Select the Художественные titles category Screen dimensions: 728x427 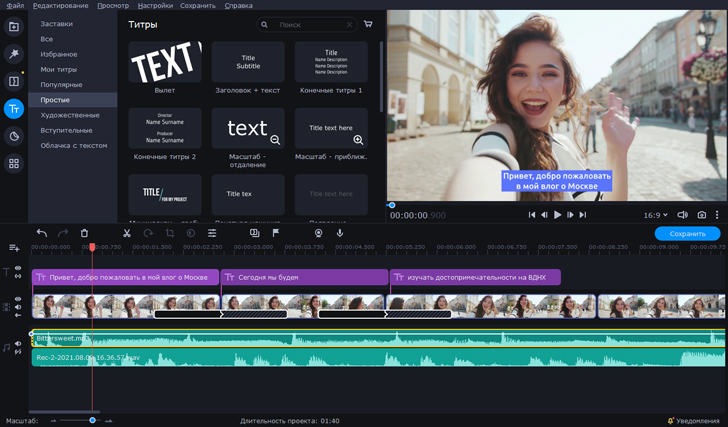pos(70,115)
